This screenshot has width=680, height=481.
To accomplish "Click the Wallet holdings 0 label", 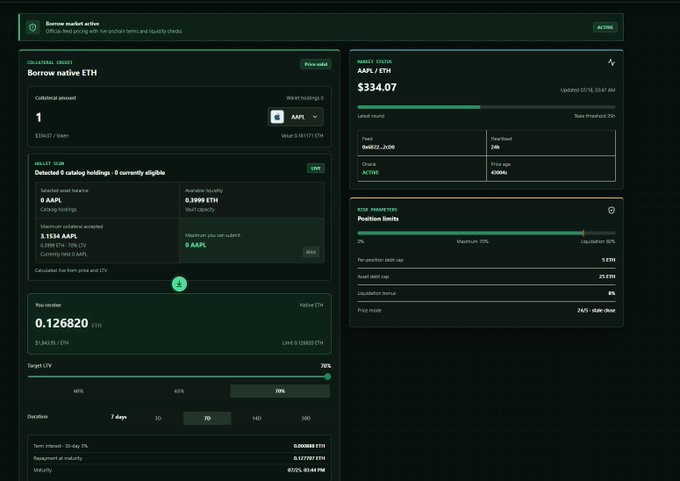I will pyautogui.click(x=304, y=98).
